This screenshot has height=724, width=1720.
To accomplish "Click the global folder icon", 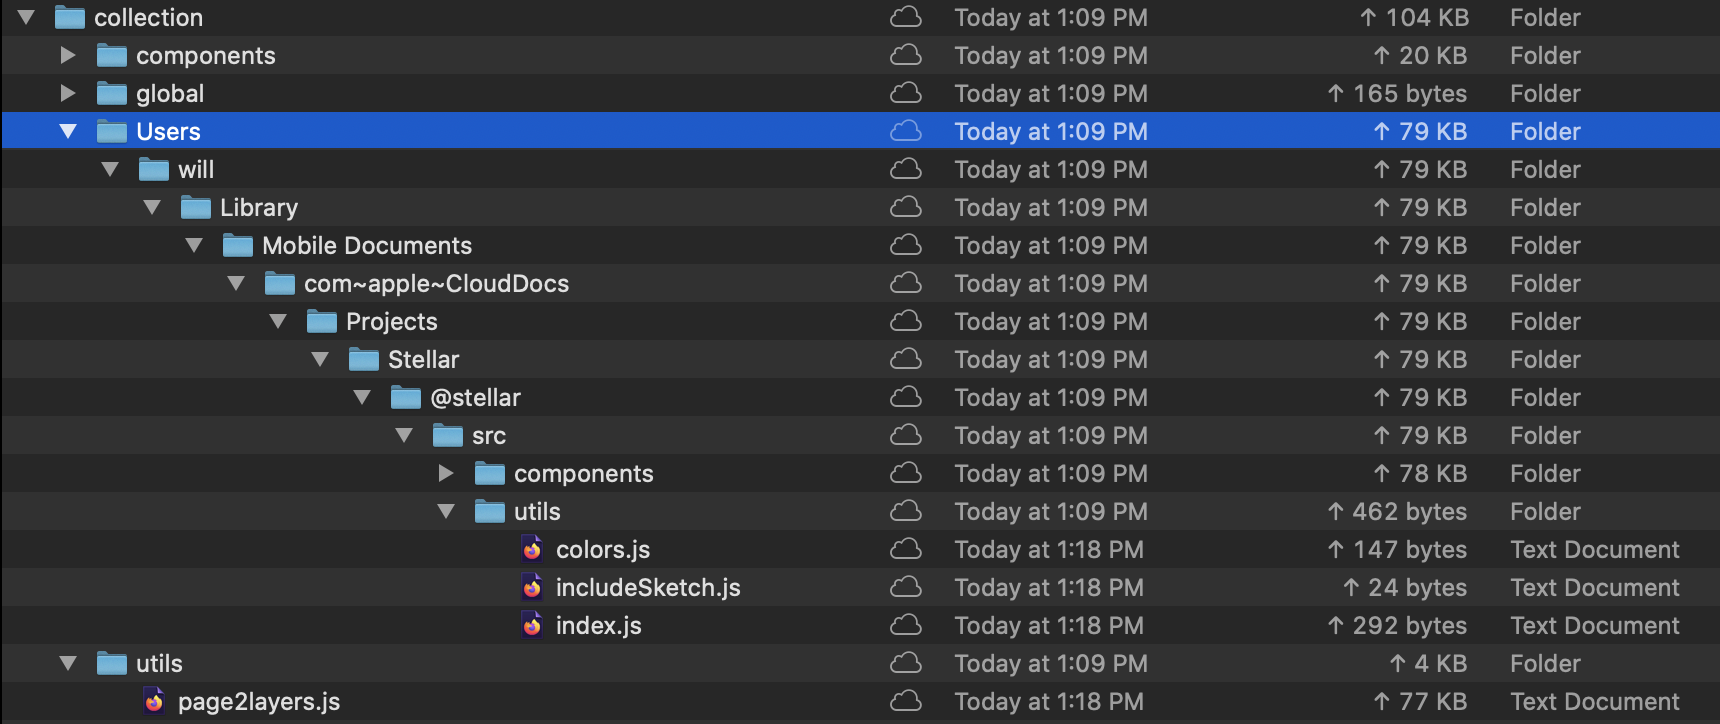I will point(112,93).
